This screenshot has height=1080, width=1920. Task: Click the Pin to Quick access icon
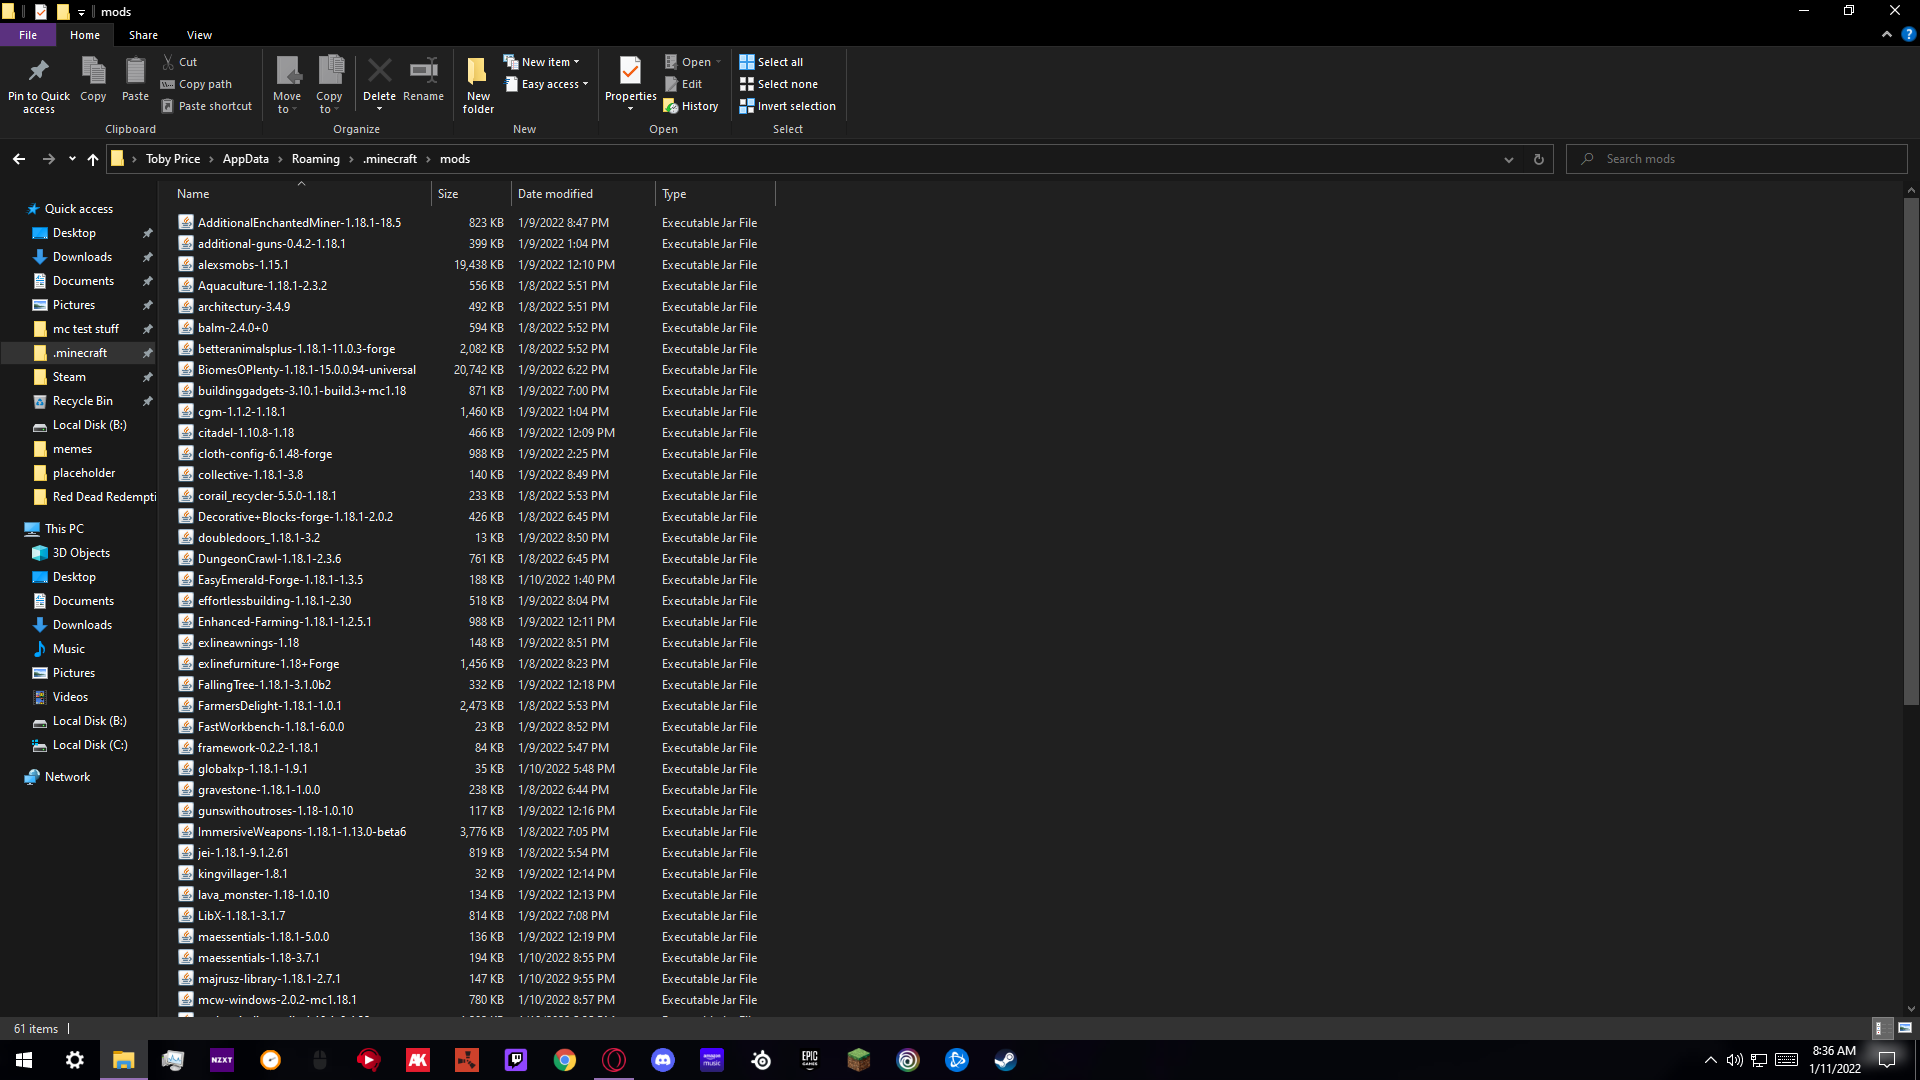tap(39, 72)
